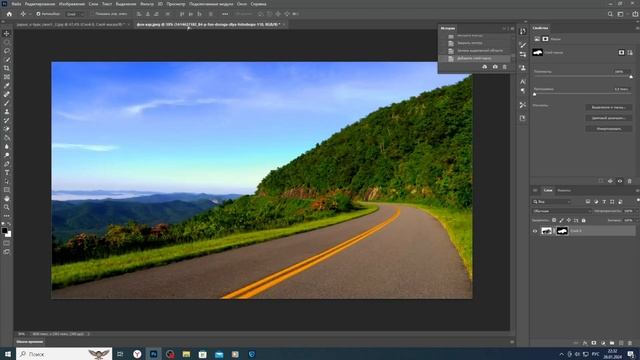Open the History panel menu

point(513,29)
